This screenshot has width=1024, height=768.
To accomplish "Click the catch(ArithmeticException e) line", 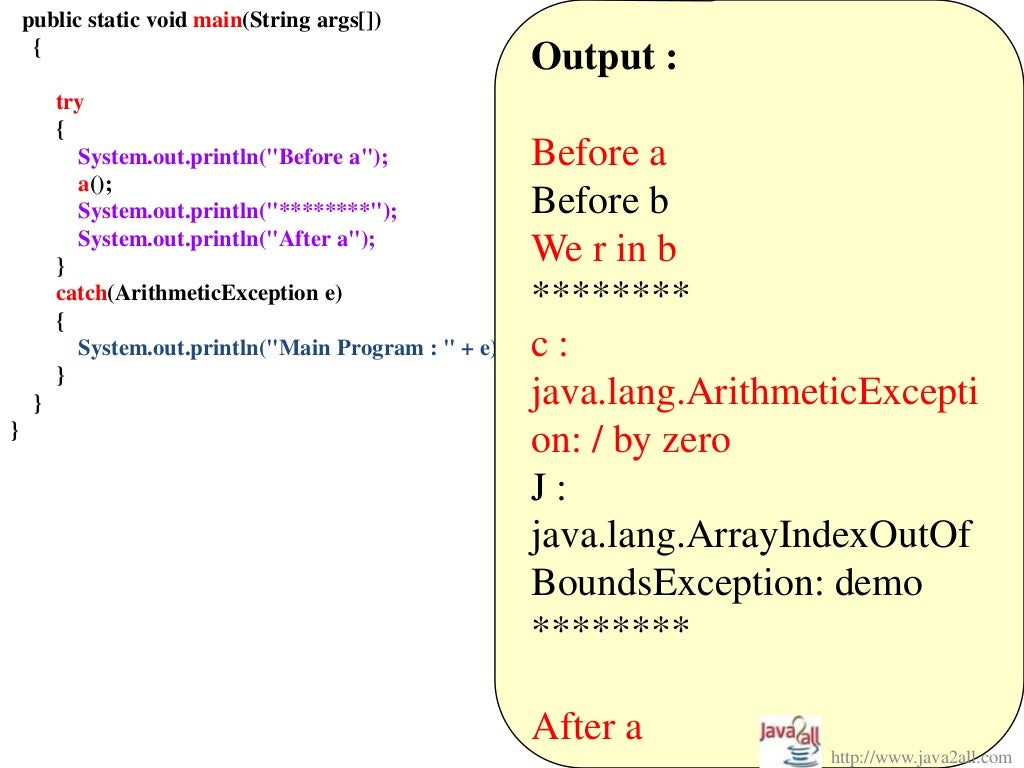I will coord(199,293).
